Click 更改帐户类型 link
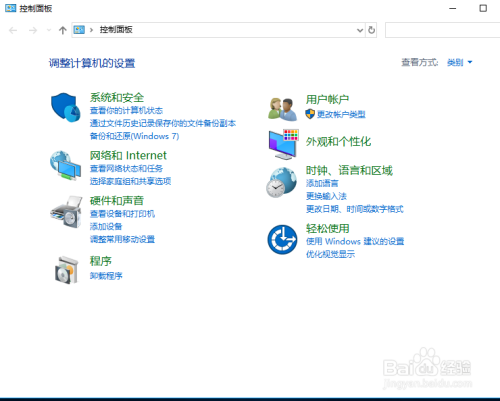 coord(341,114)
